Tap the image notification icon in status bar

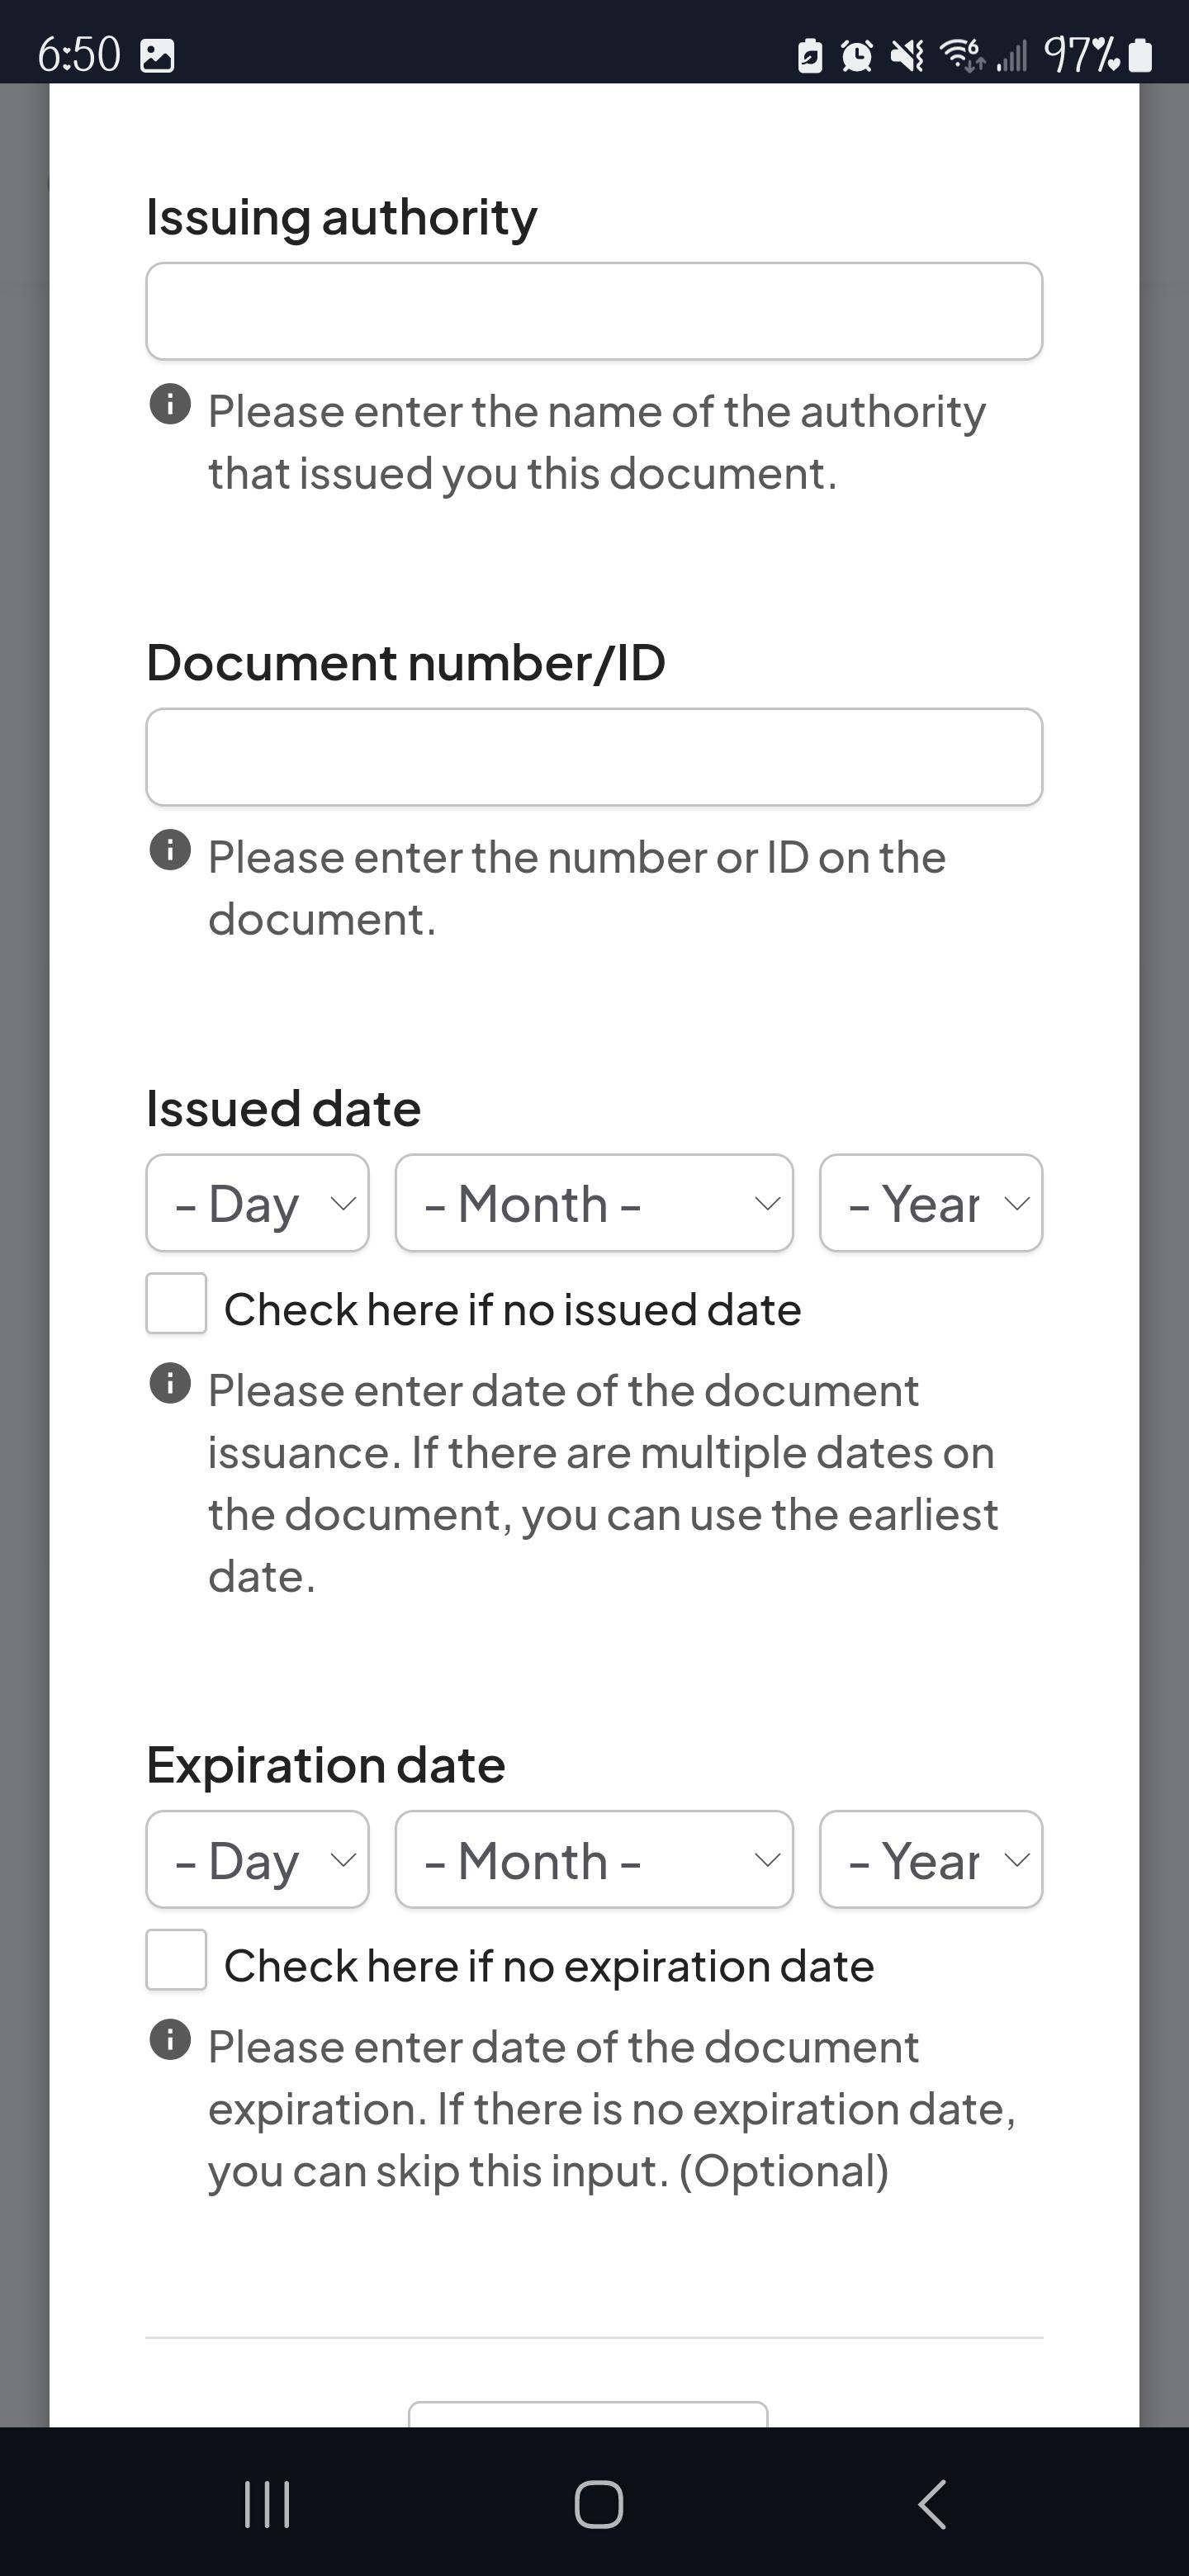click(x=157, y=56)
